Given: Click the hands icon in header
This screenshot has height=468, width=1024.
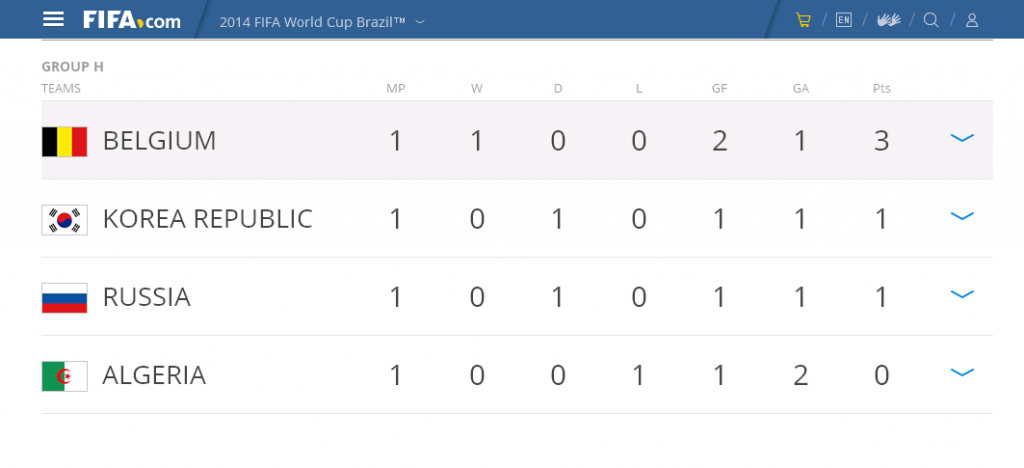Looking at the screenshot, I should [x=888, y=20].
